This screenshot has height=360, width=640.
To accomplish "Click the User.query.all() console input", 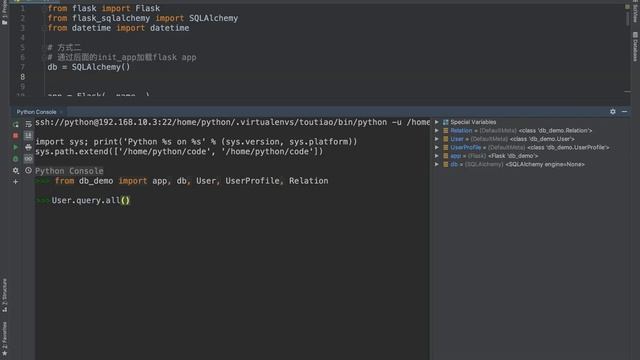I will [91, 200].
